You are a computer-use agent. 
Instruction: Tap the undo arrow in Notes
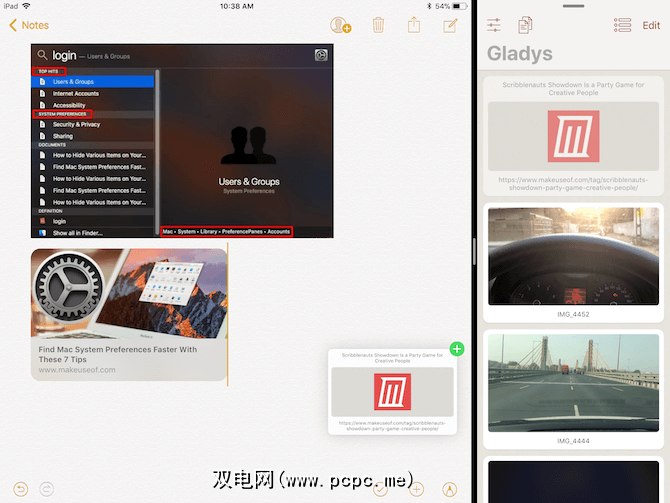(21, 489)
